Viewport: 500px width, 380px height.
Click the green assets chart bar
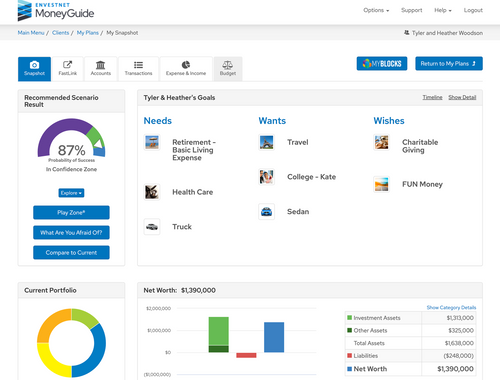(219, 331)
